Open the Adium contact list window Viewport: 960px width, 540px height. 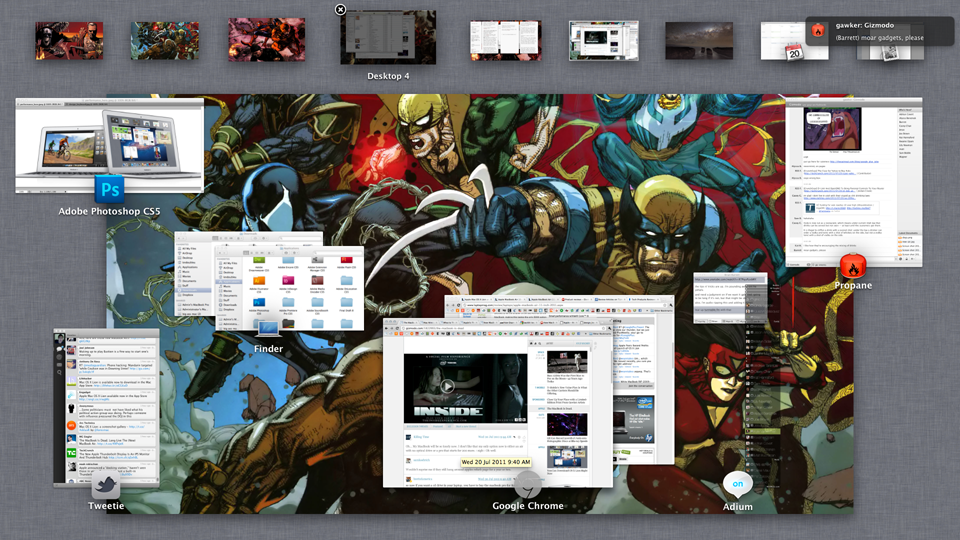[x=759, y=400]
